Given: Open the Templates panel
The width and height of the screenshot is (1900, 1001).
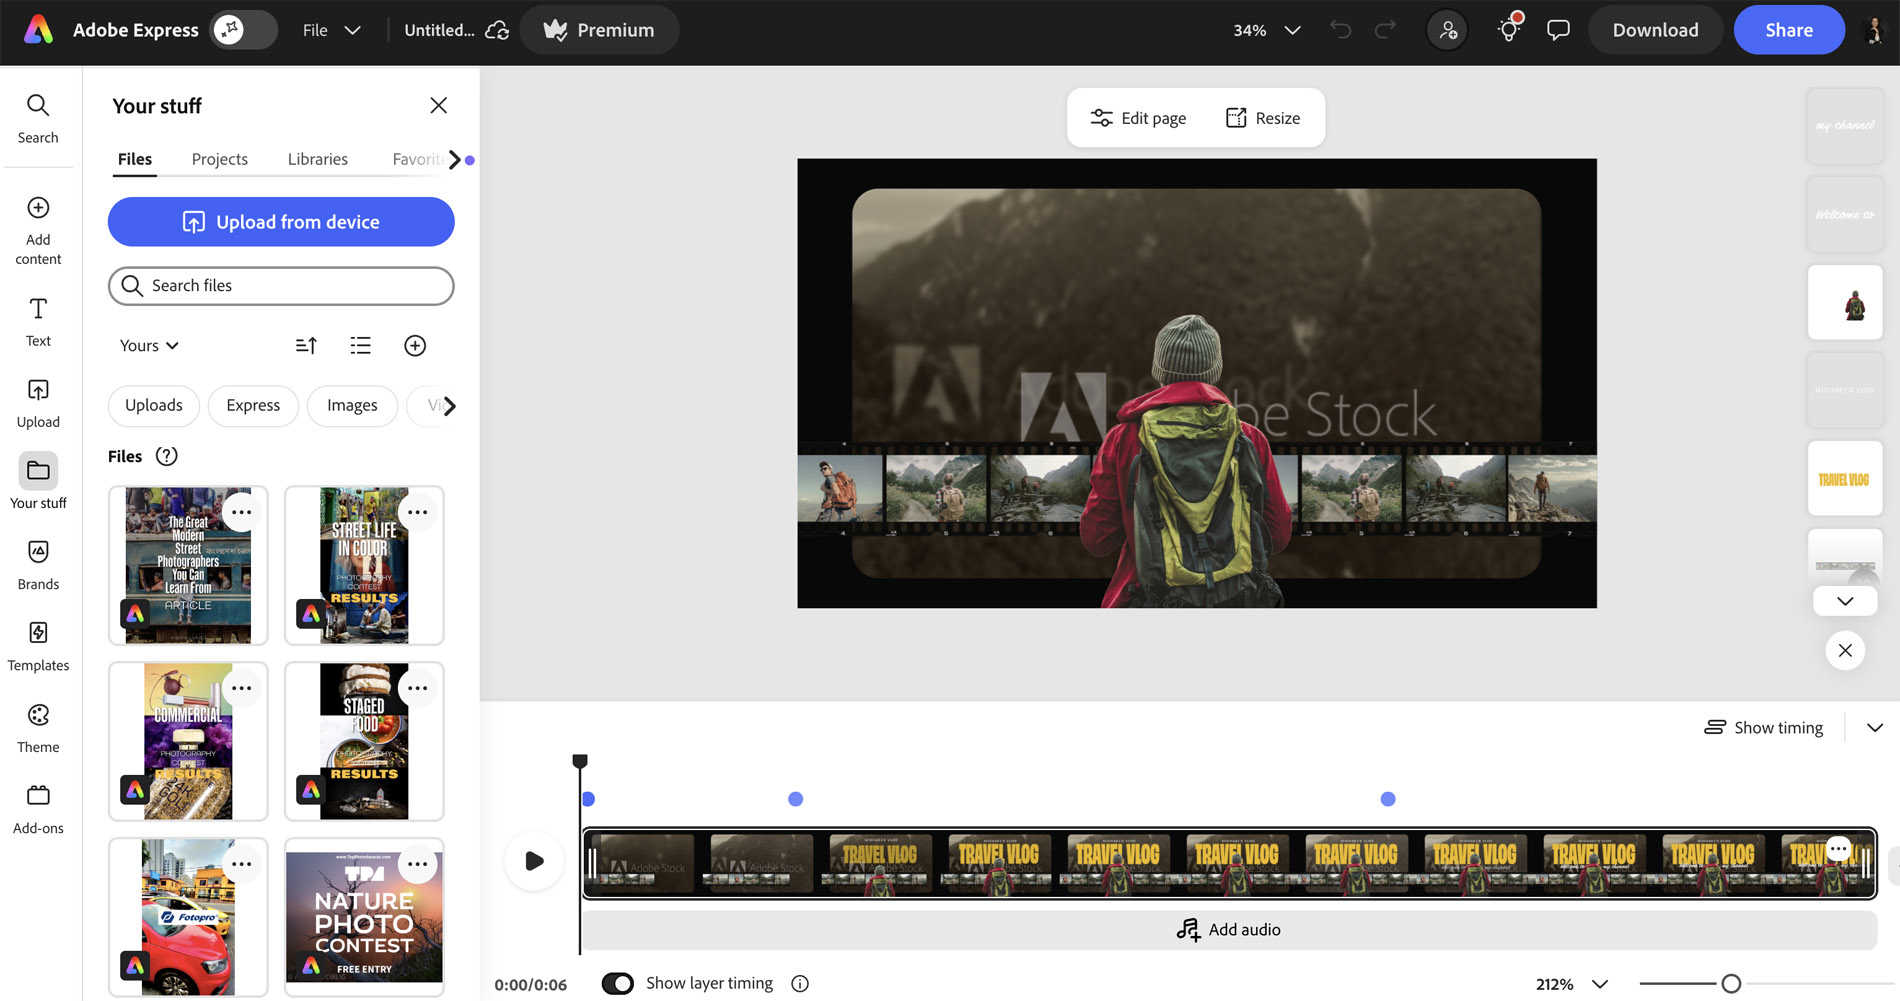Looking at the screenshot, I should (38, 645).
